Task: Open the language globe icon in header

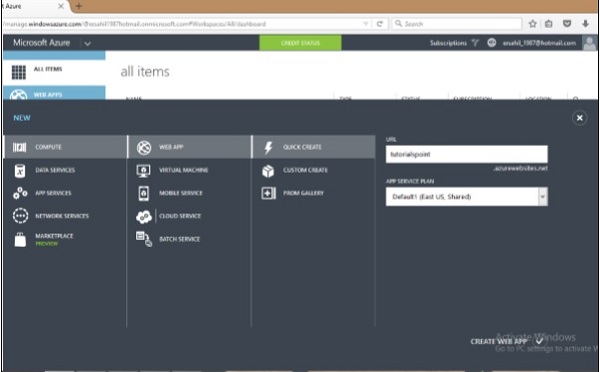Action: (492, 43)
